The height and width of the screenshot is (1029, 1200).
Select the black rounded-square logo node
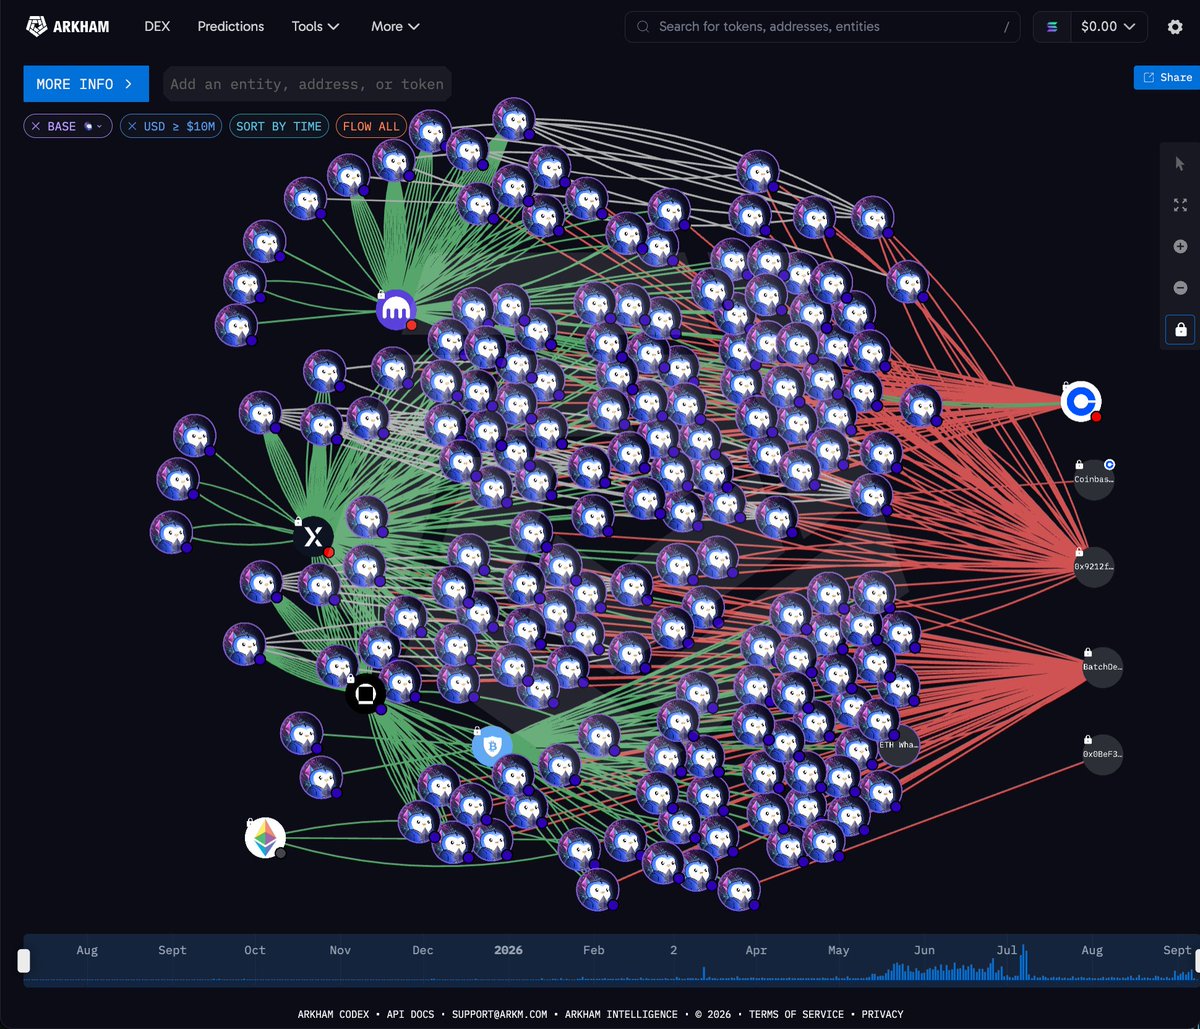(x=366, y=693)
